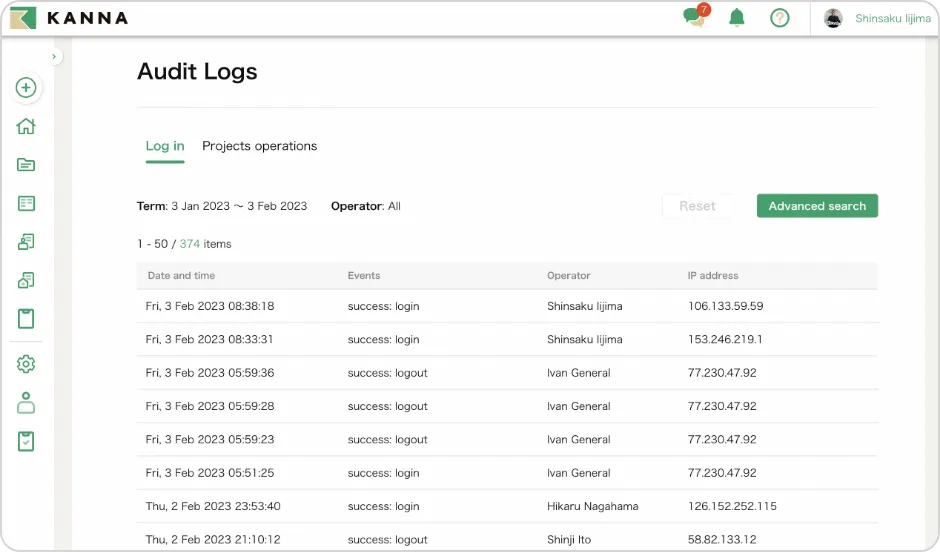Viewport: 940px width, 552px height.
Task: Click the Date and time column header
Action: point(181,275)
